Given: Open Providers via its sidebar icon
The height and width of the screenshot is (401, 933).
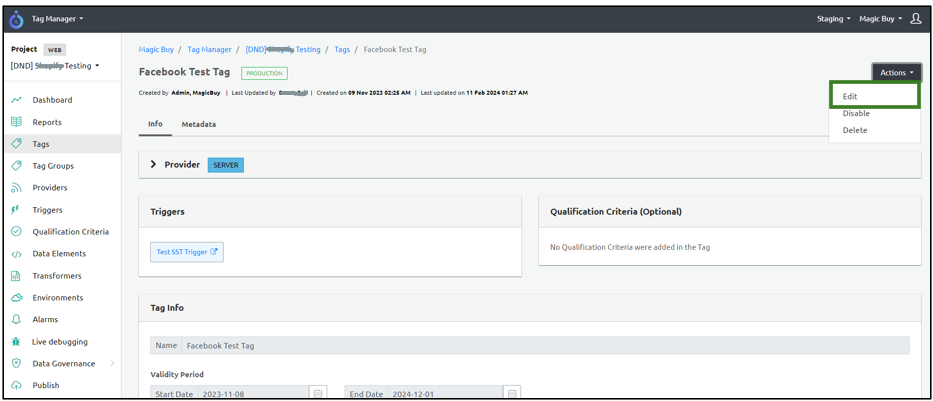Looking at the screenshot, I should (16, 188).
